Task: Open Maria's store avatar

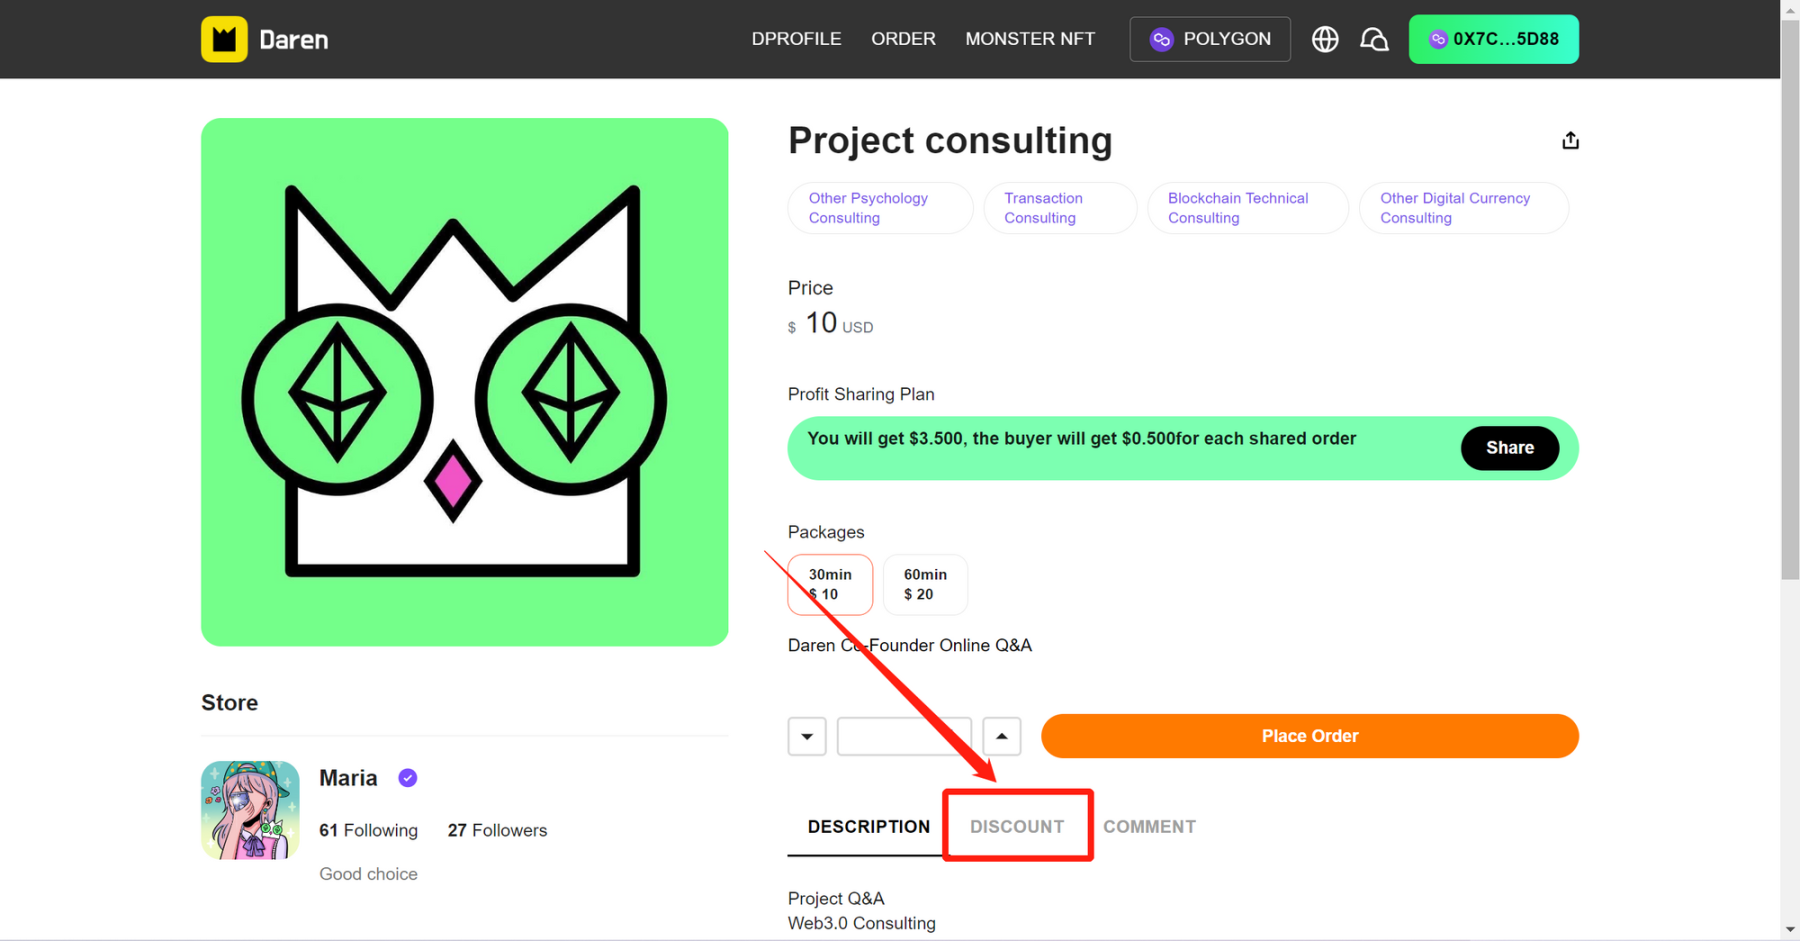Action: click(x=250, y=810)
